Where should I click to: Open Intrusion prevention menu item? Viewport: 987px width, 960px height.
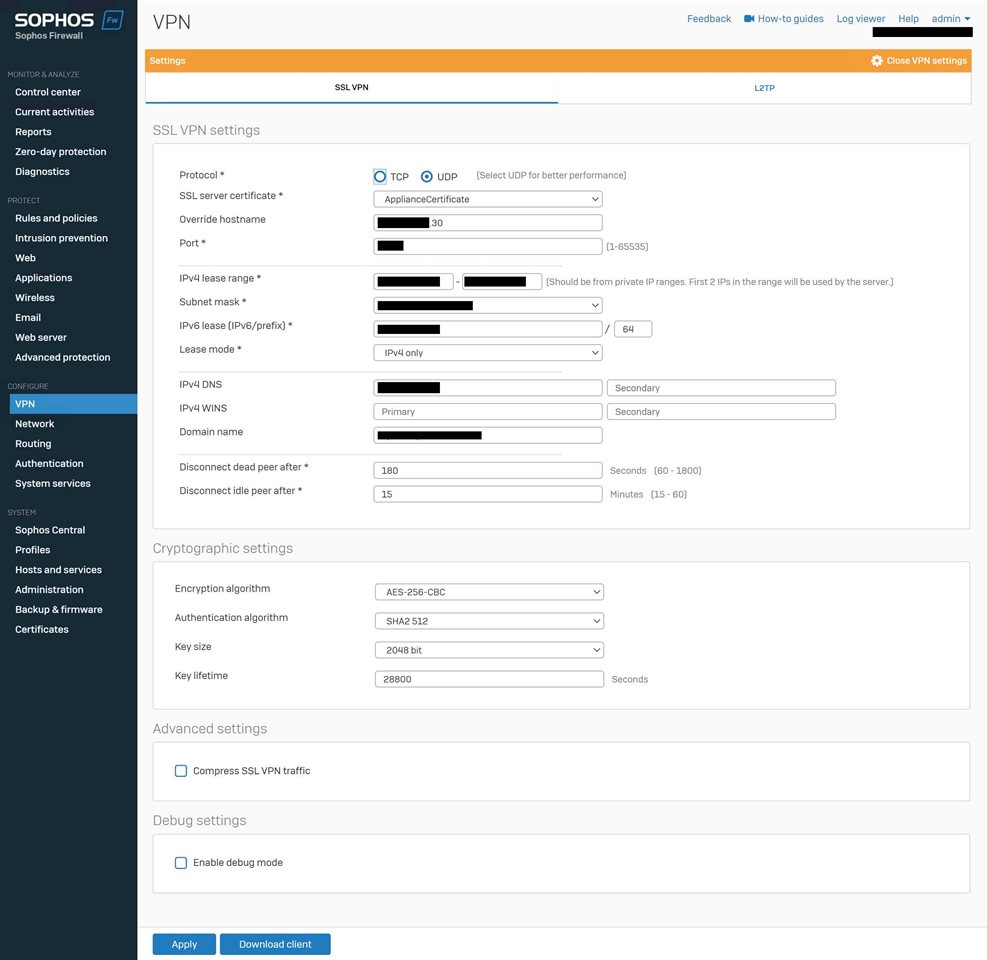[x=61, y=238]
